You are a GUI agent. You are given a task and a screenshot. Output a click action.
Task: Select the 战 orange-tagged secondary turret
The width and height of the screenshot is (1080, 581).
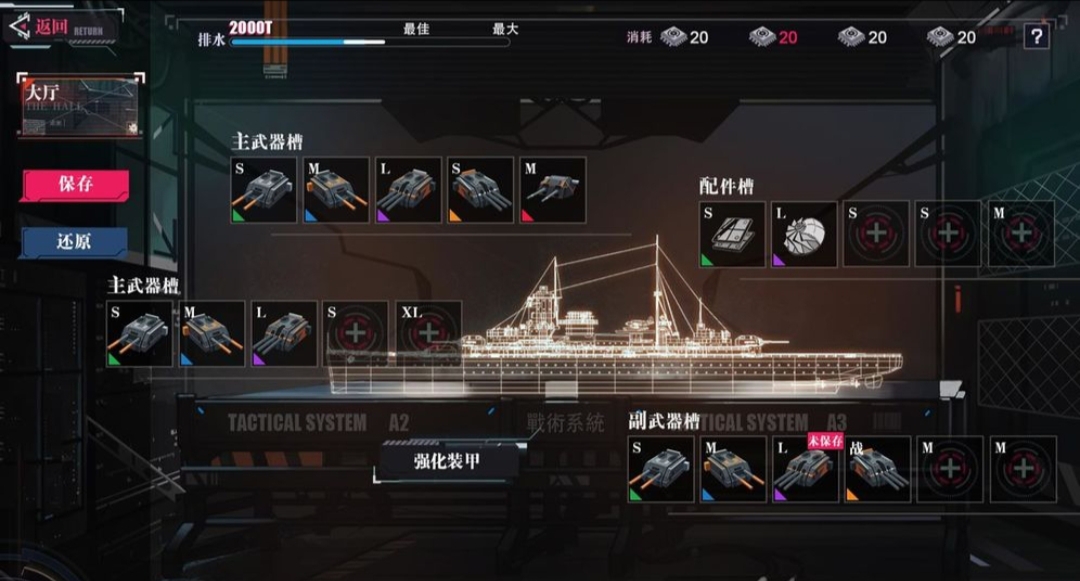click(x=878, y=469)
